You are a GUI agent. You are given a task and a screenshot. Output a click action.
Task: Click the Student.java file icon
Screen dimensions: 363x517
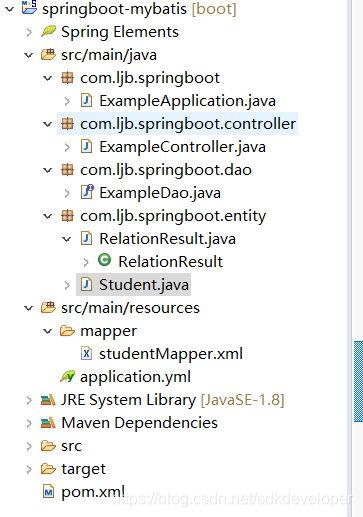click(x=87, y=285)
